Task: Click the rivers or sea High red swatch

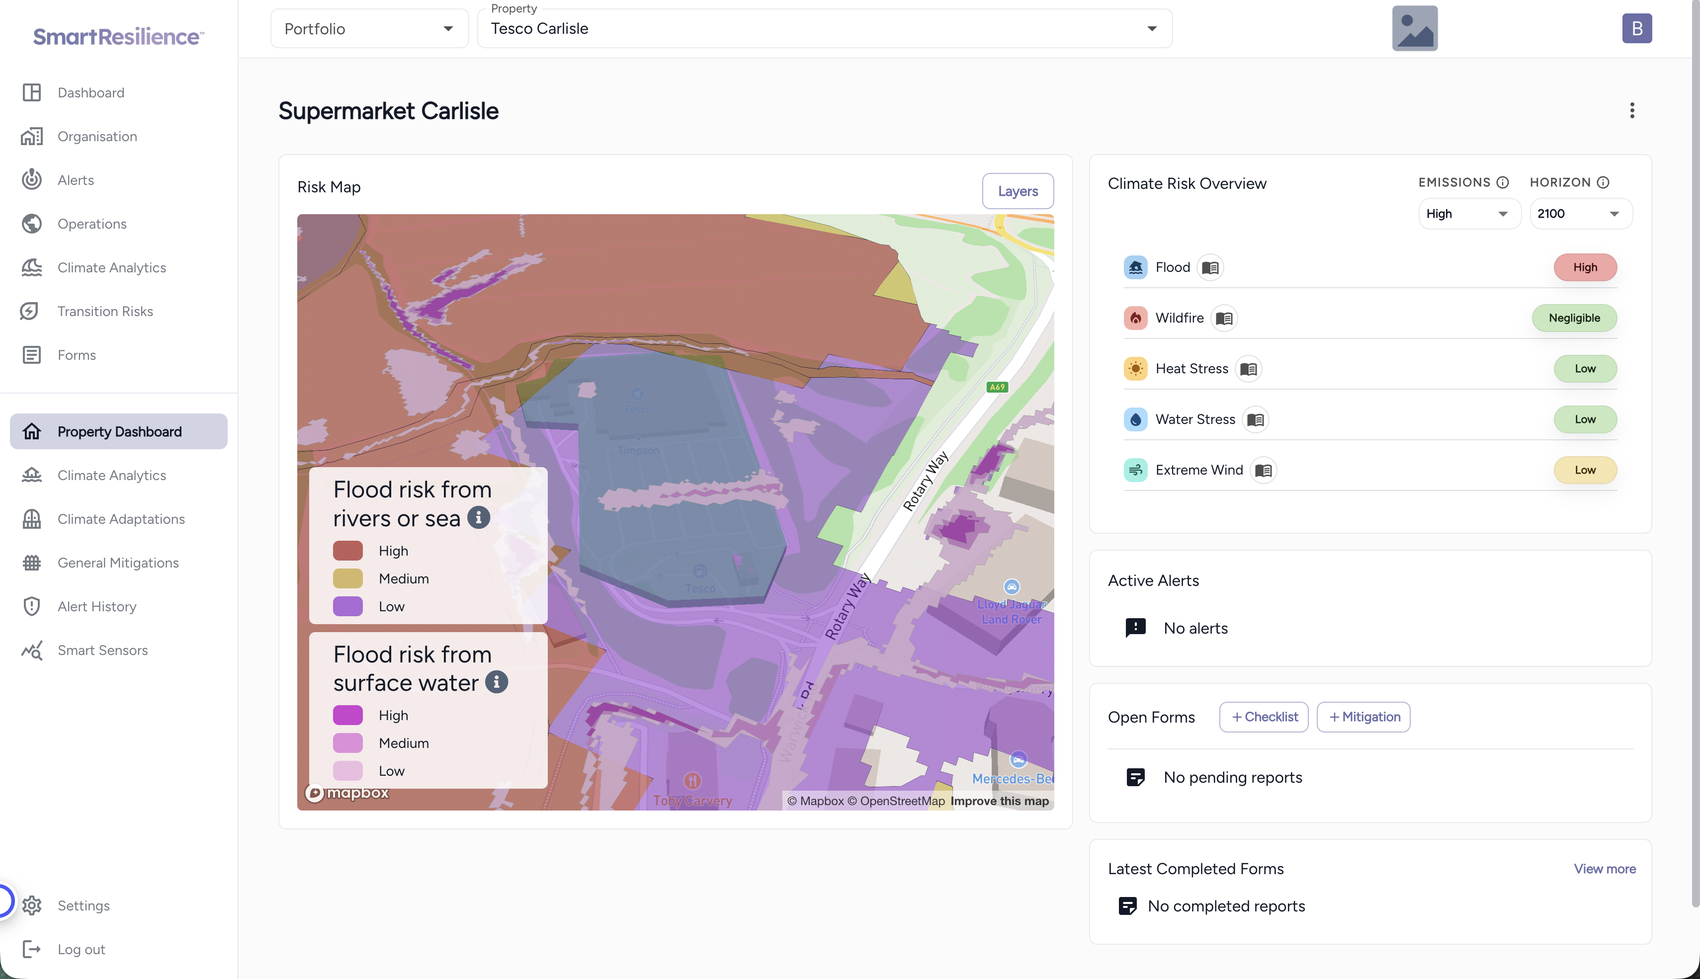Action: click(x=348, y=551)
